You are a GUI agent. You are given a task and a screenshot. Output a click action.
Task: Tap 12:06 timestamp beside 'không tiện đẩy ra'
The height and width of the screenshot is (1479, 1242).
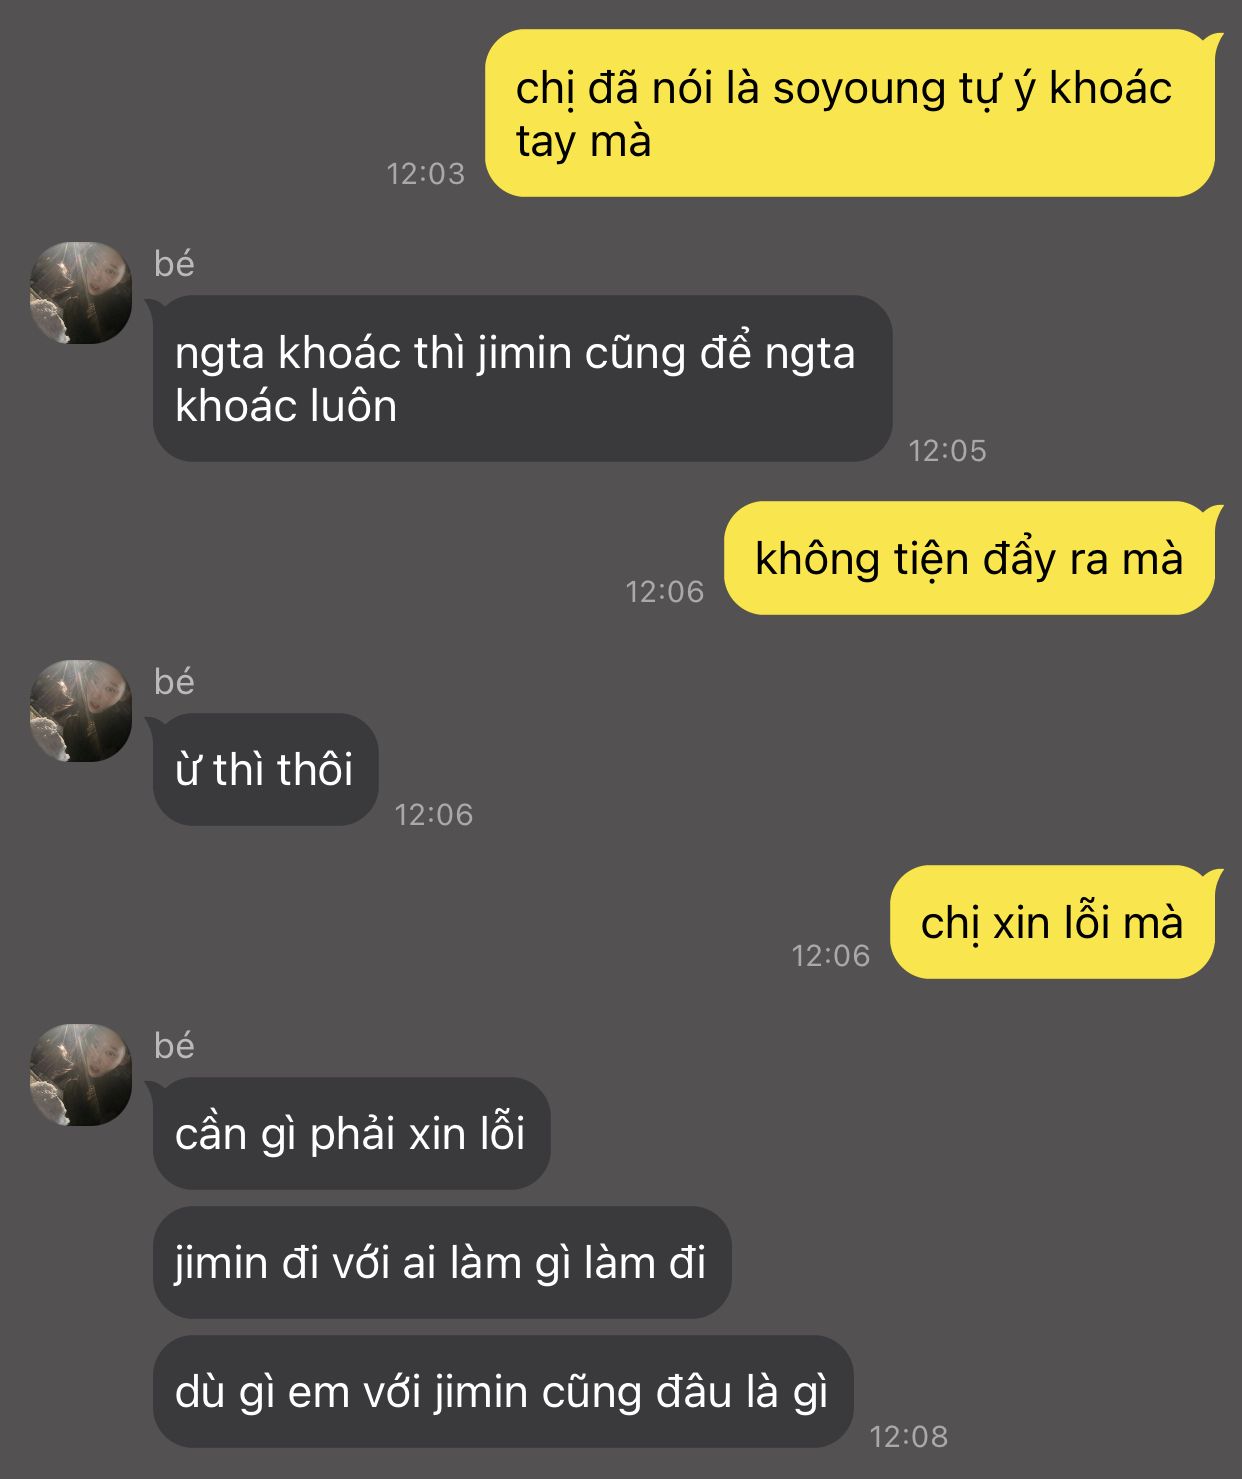[x=665, y=592]
